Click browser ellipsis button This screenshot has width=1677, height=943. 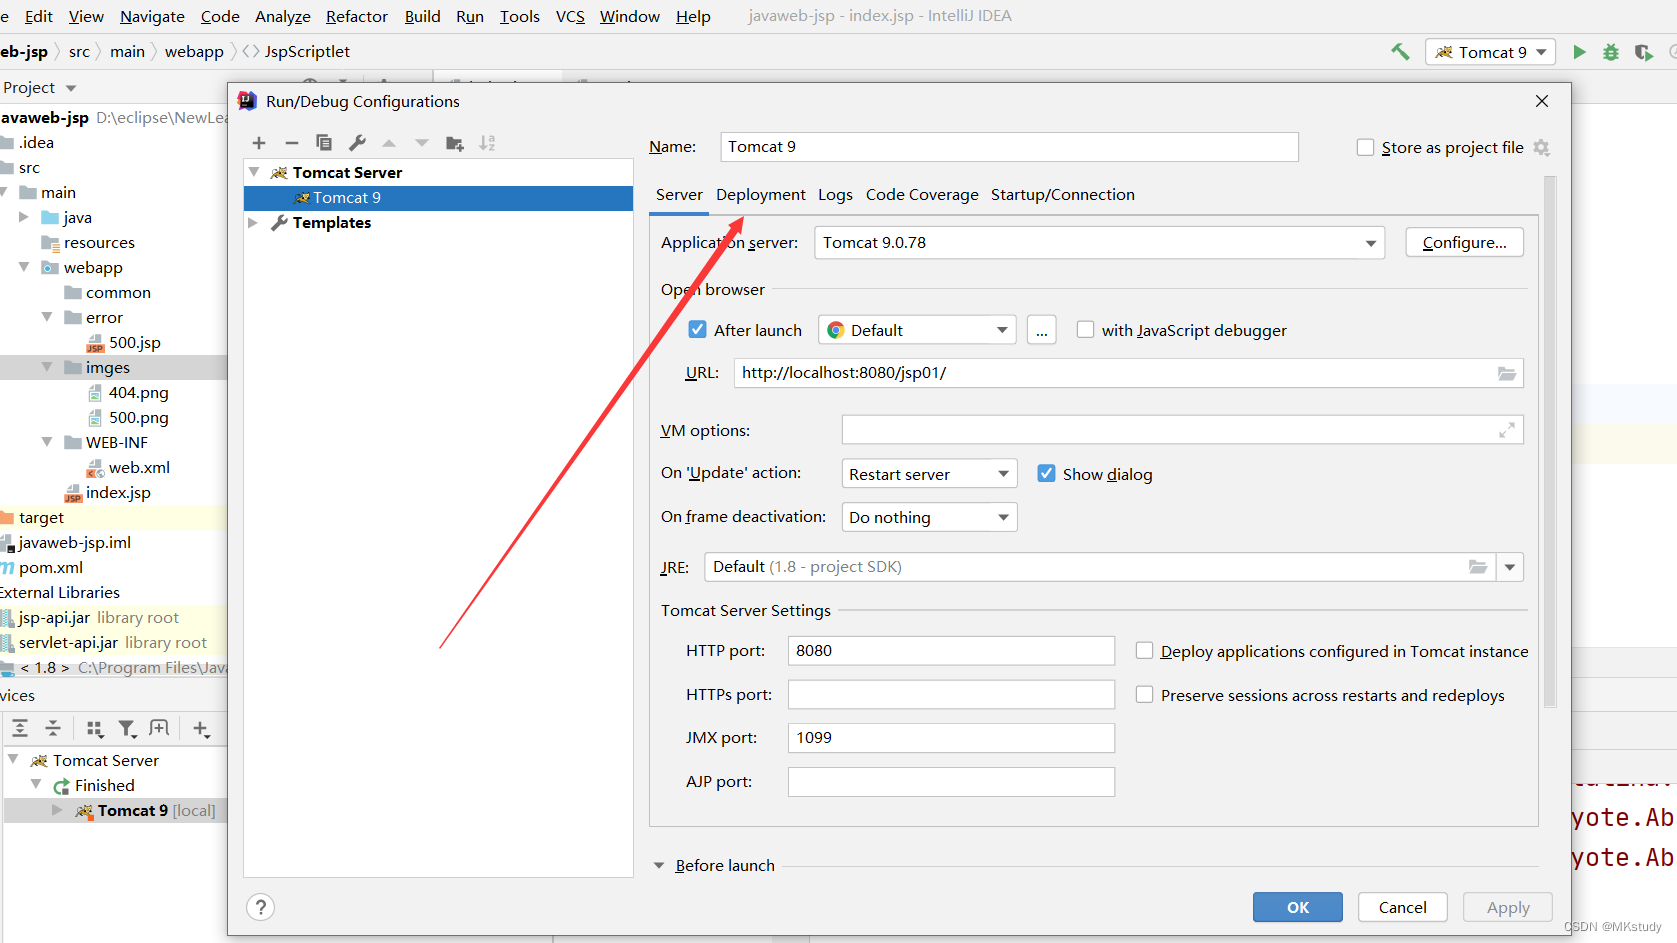pyautogui.click(x=1042, y=330)
